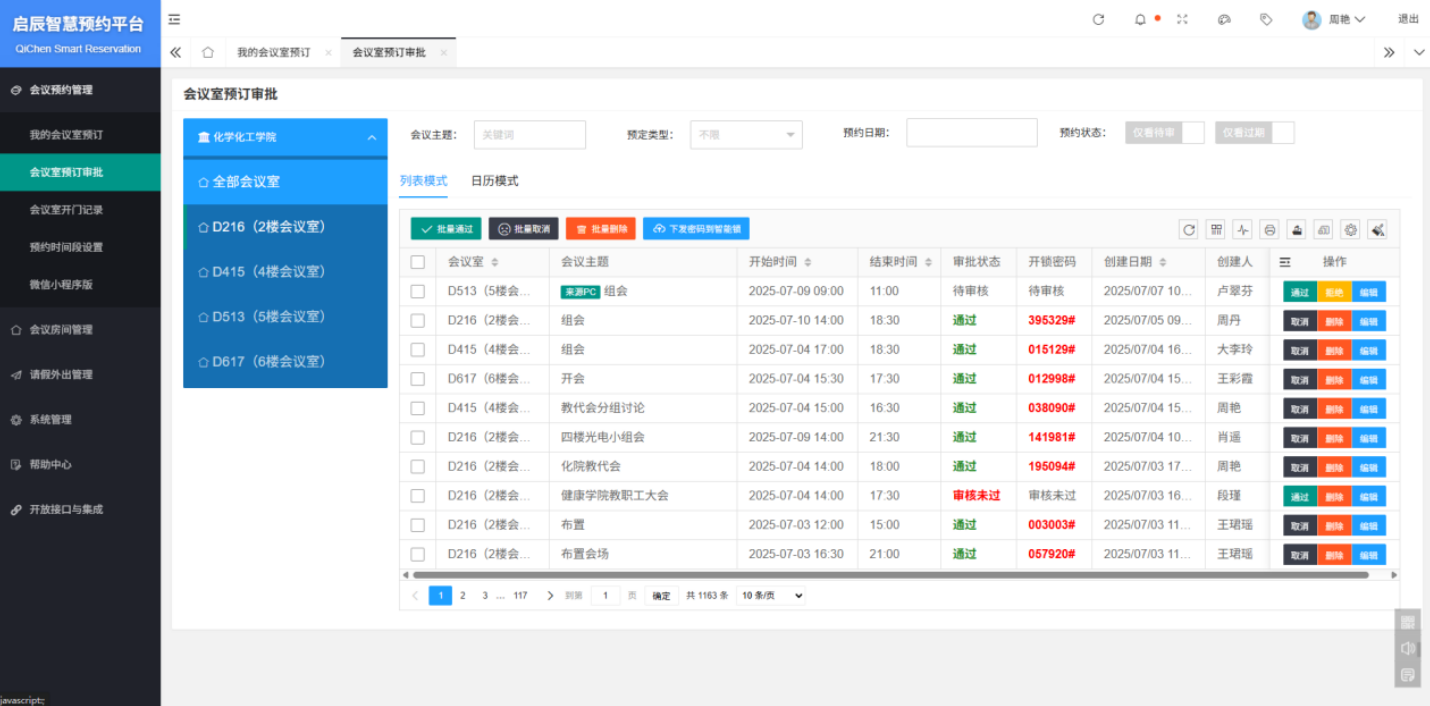This screenshot has width=1430, height=706.
Task: Click the notification bell icon
Action: pyautogui.click(x=1140, y=20)
